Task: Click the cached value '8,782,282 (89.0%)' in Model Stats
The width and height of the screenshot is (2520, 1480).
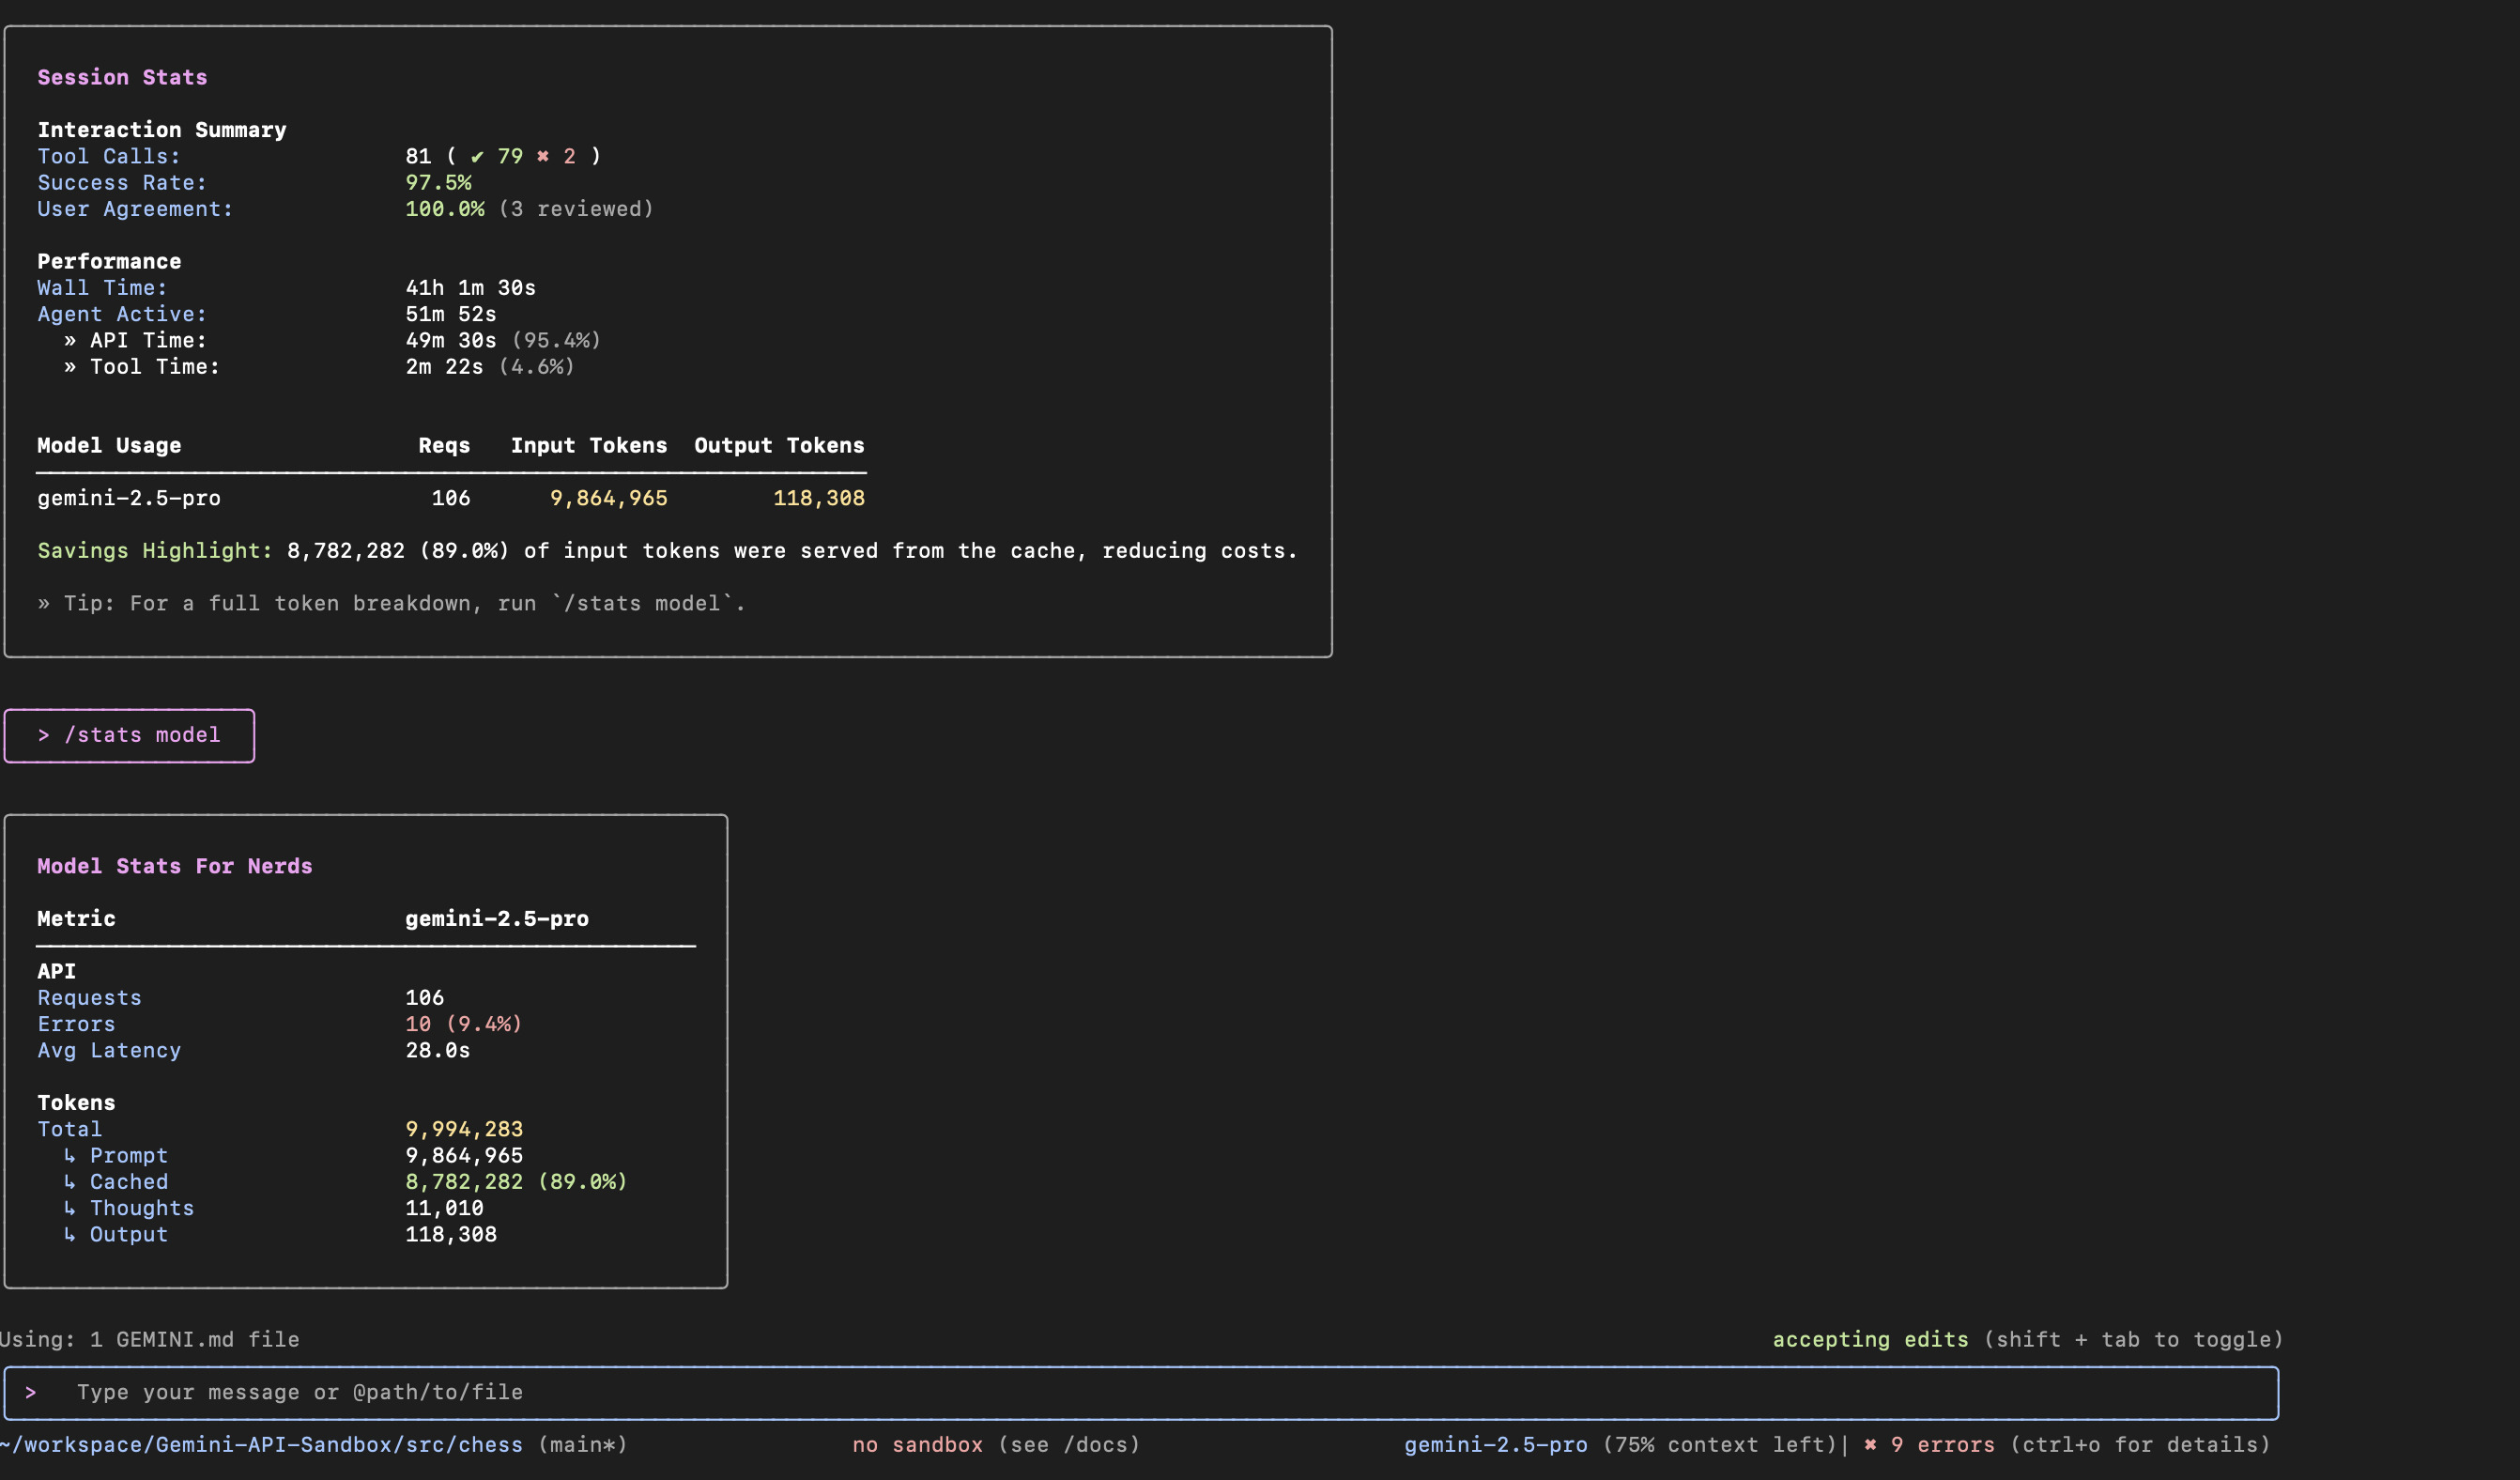Action: click(516, 1182)
